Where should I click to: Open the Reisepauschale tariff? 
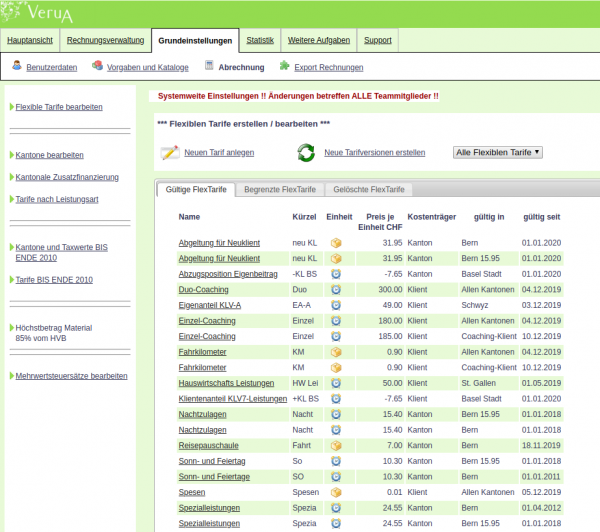209,446
